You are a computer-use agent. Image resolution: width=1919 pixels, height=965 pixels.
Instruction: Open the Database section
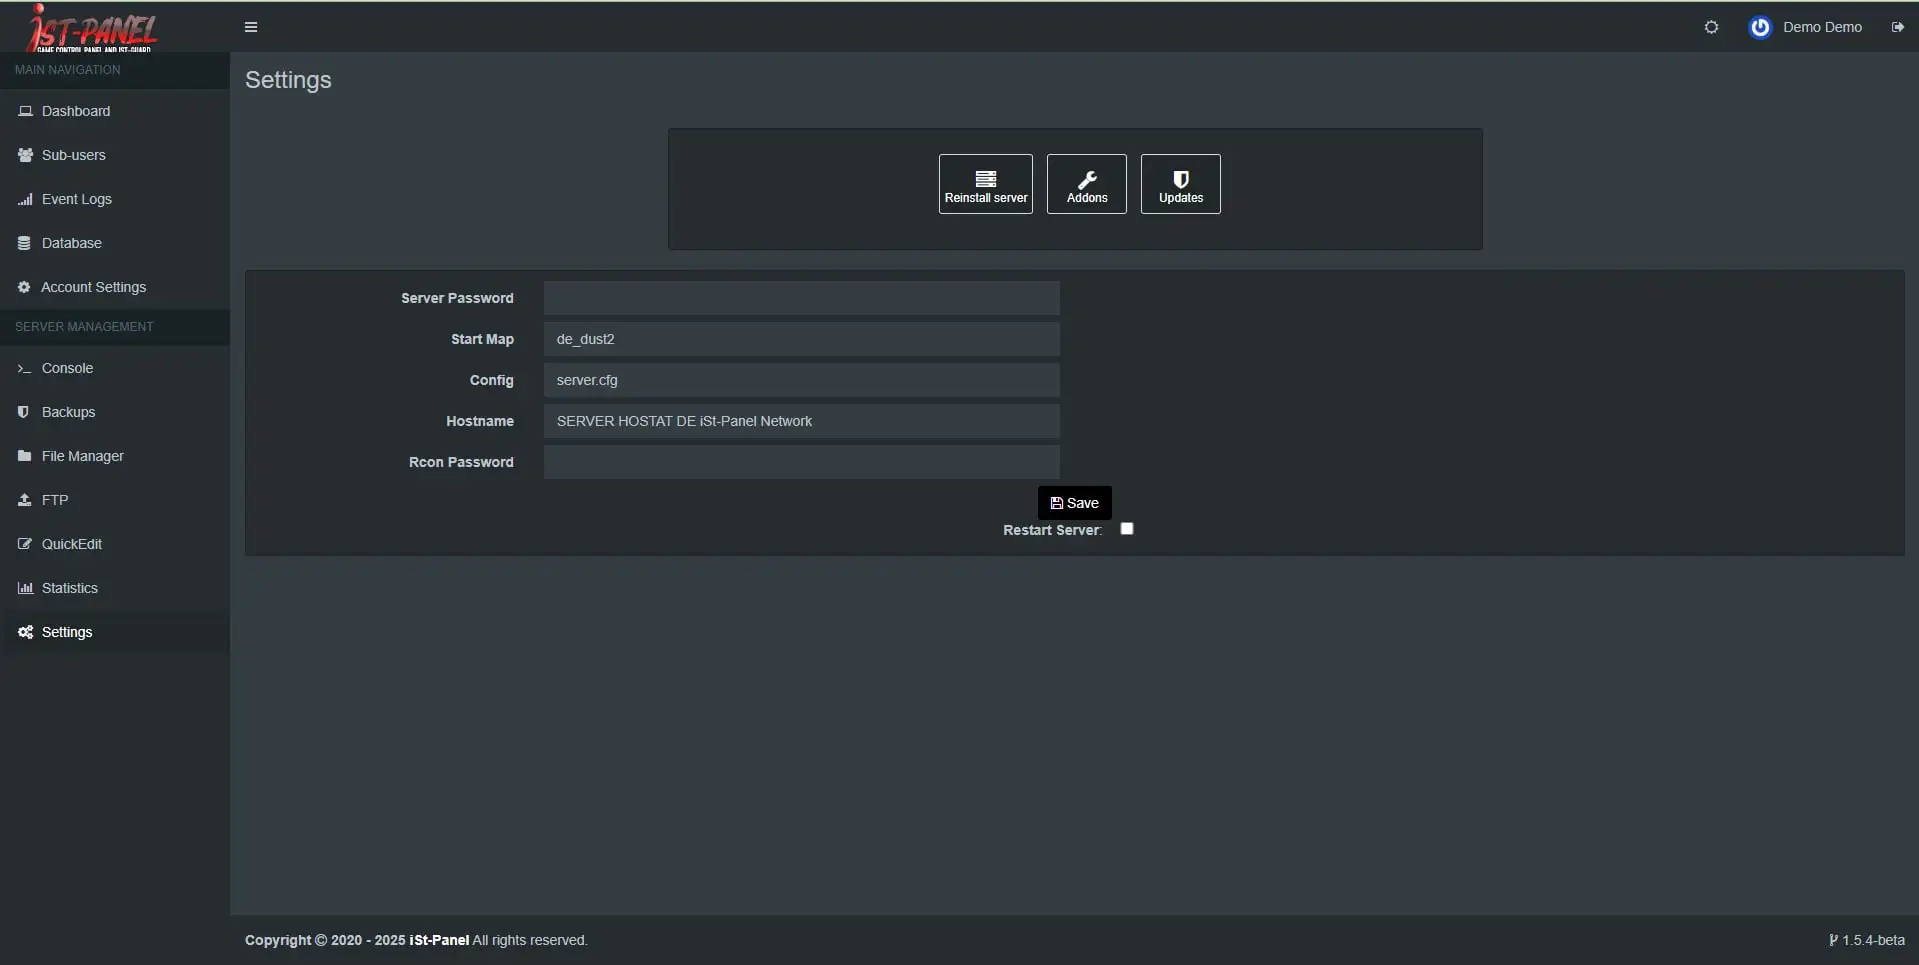(x=115, y=243)
